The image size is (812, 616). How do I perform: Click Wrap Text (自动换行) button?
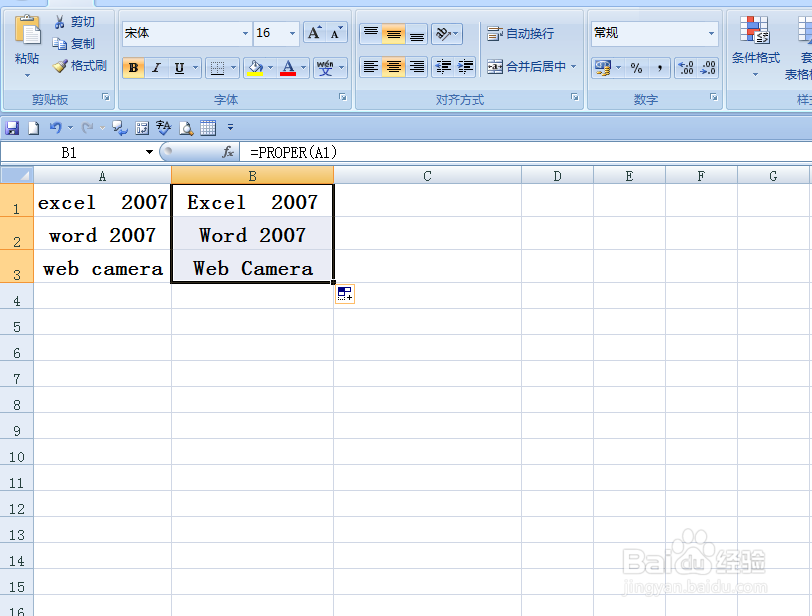click(520, 34)
